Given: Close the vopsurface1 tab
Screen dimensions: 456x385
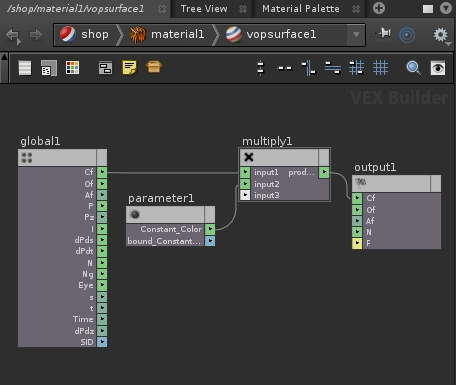Looking at the screenshot, I should (x=162, y=9).
